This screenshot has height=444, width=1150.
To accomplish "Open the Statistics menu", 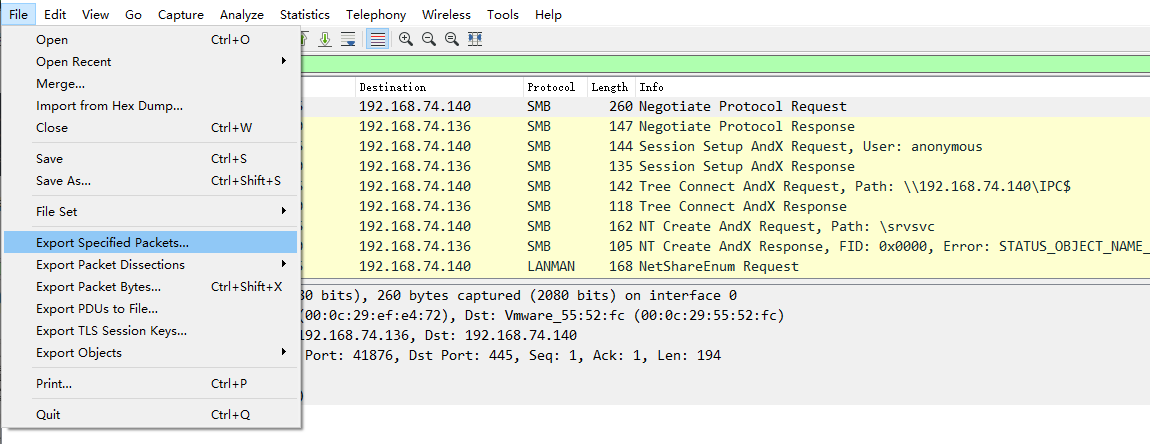I will 305,15.
